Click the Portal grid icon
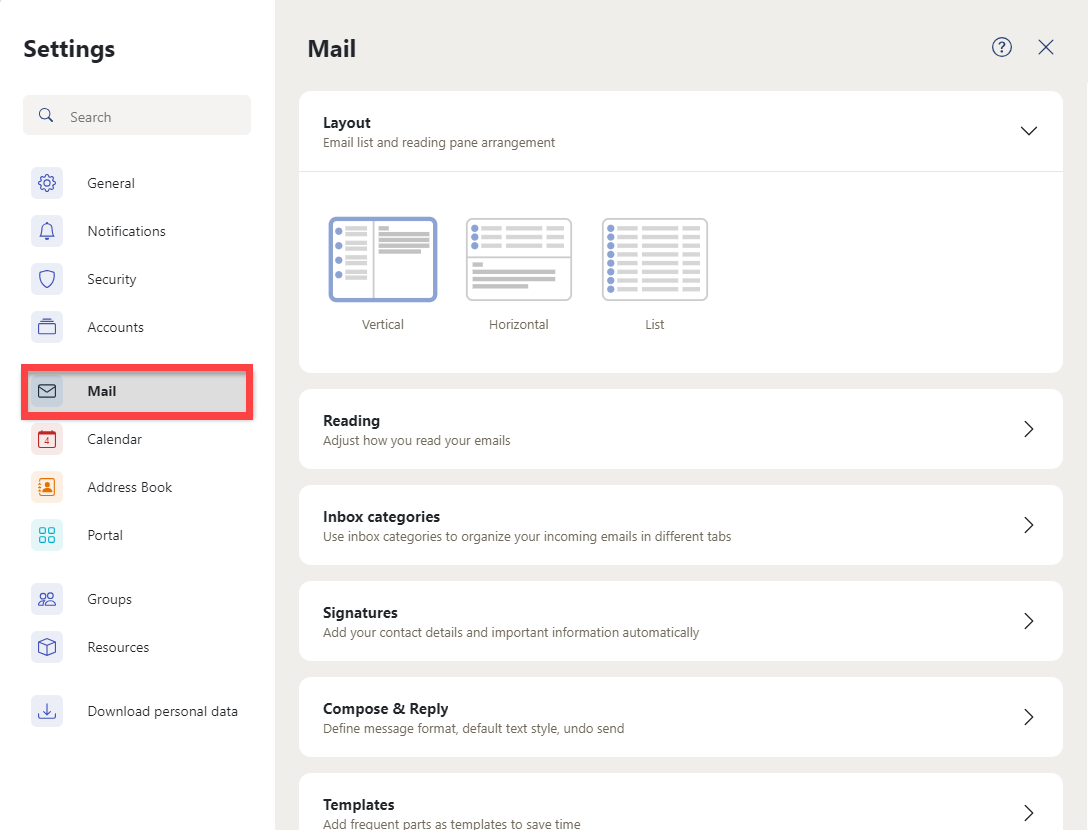The width and height of the screenshot is (1088, 830). point(46,535)
